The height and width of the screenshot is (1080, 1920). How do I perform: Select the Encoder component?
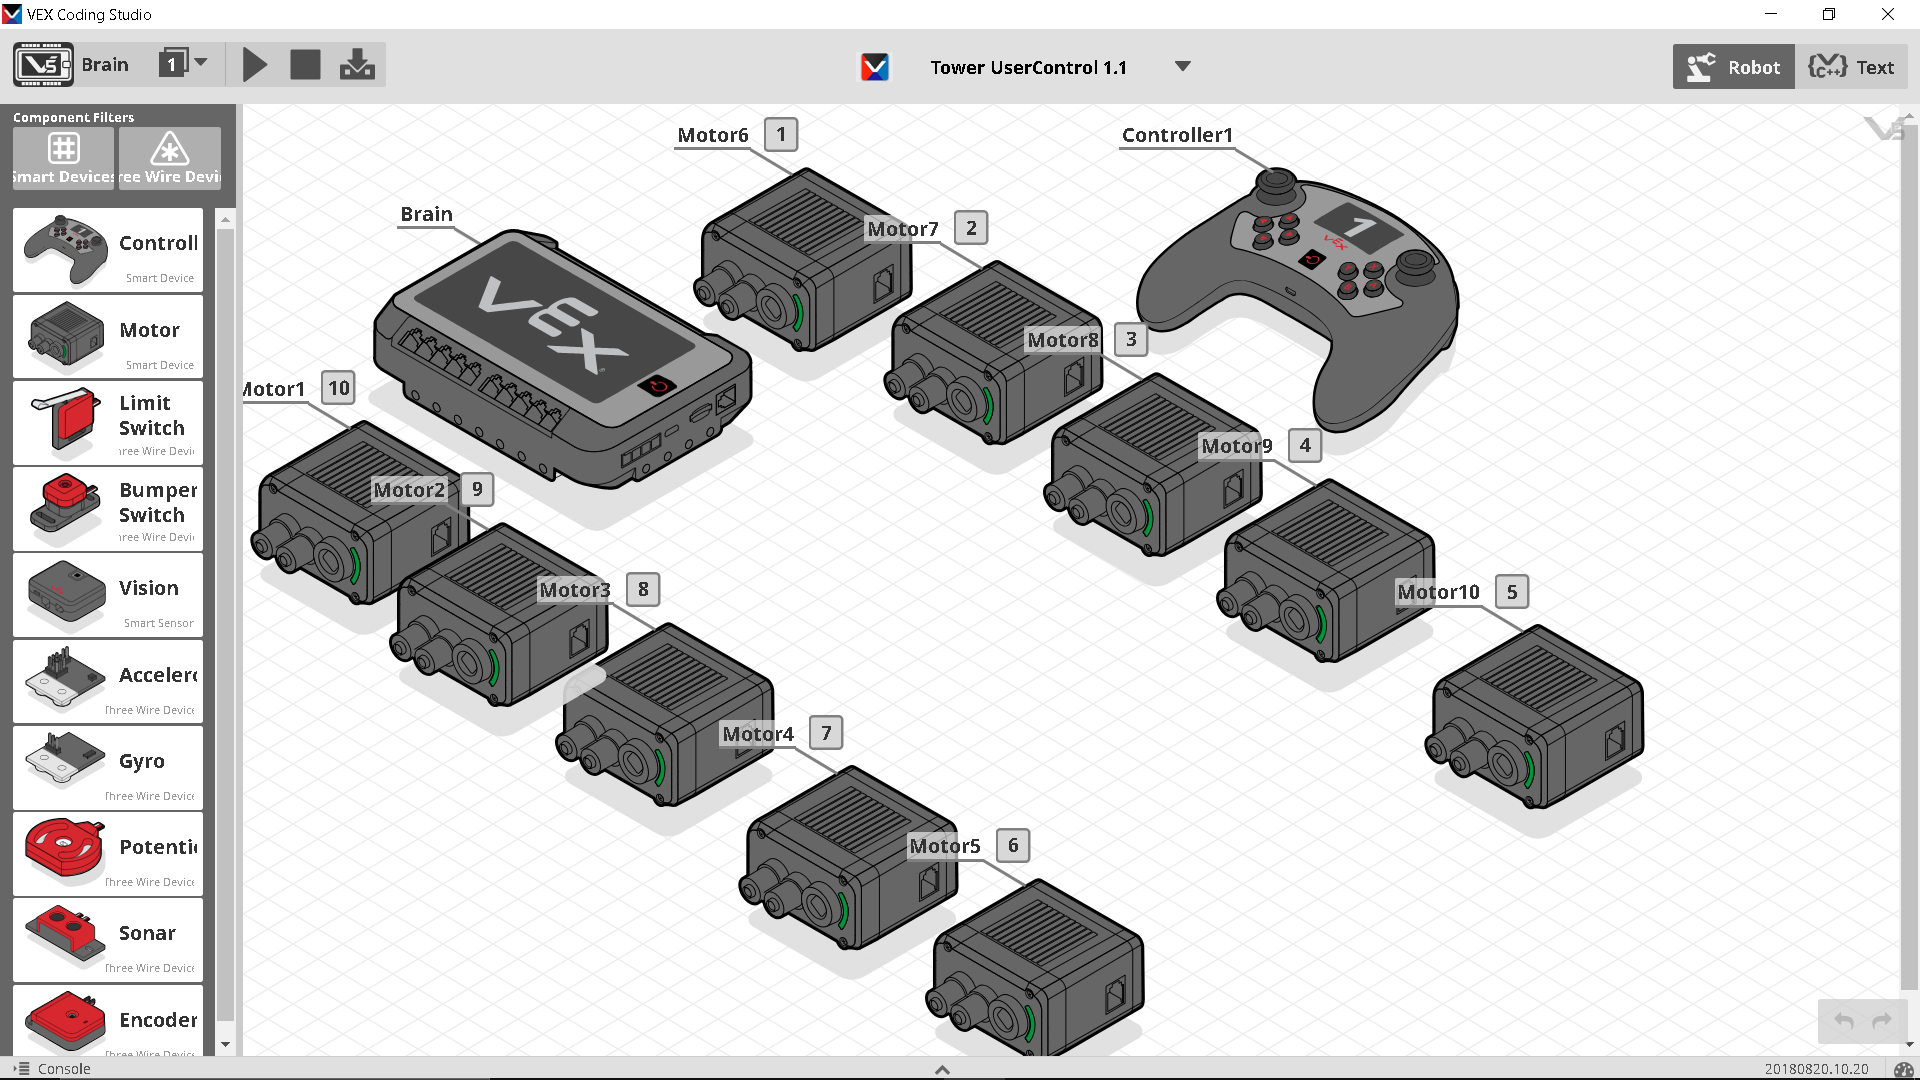[108, 1021]
